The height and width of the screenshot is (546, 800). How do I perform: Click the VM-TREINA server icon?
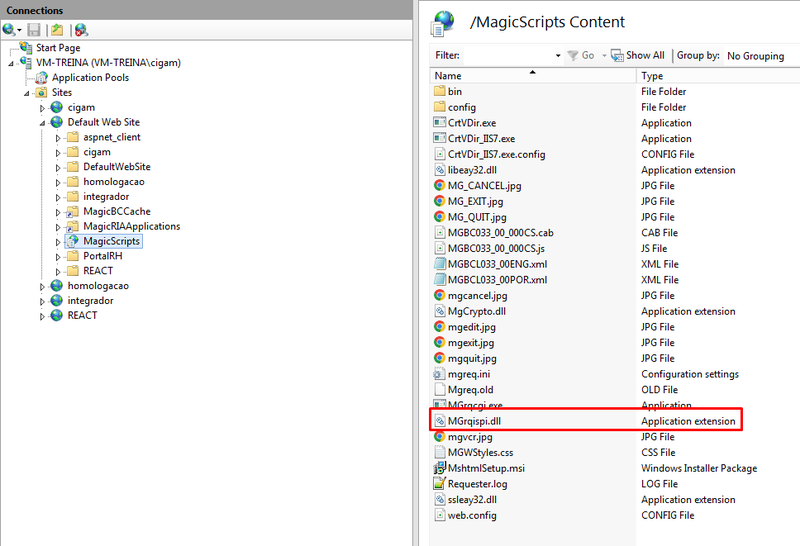[x=26, y=62]
